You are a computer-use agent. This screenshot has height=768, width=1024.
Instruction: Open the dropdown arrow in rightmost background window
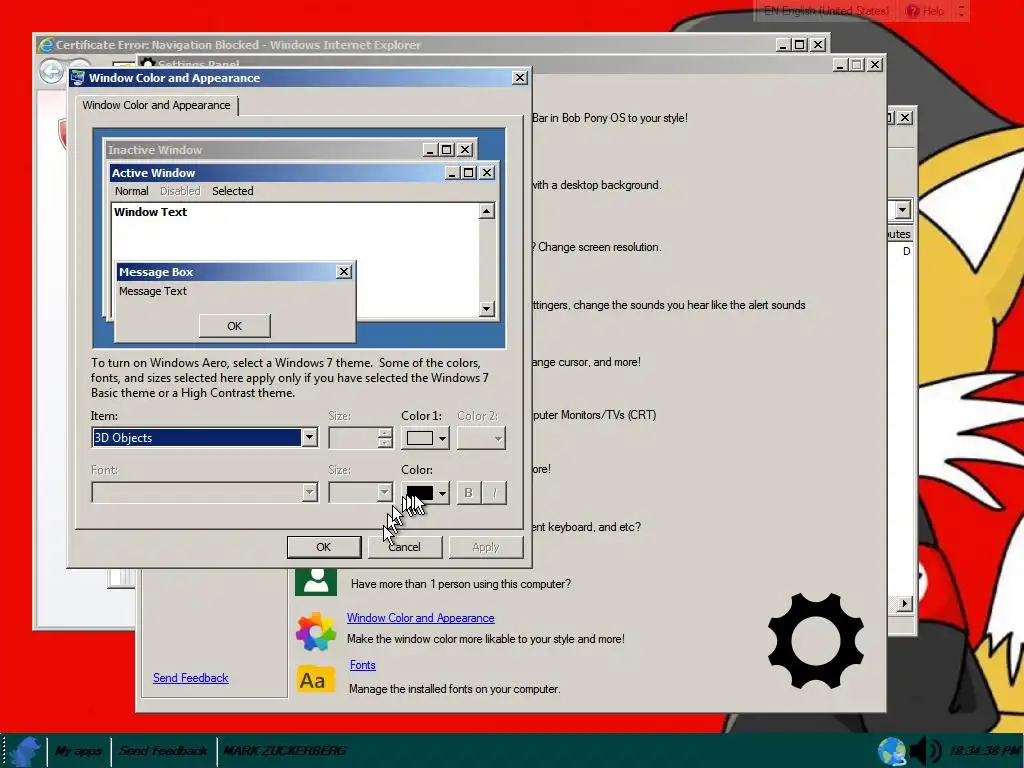pos(903,210)
